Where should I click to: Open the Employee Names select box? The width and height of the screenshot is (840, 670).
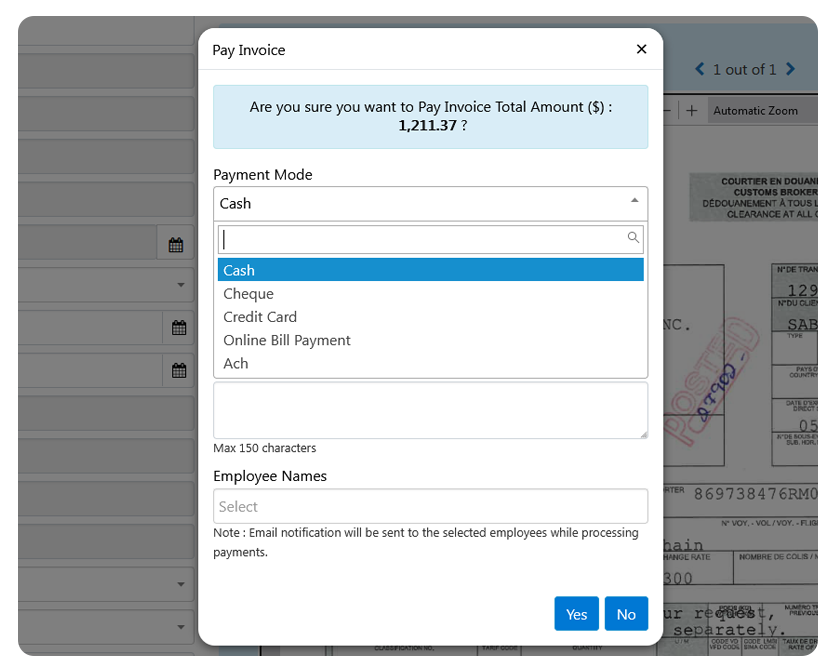(x=430, y=506)
